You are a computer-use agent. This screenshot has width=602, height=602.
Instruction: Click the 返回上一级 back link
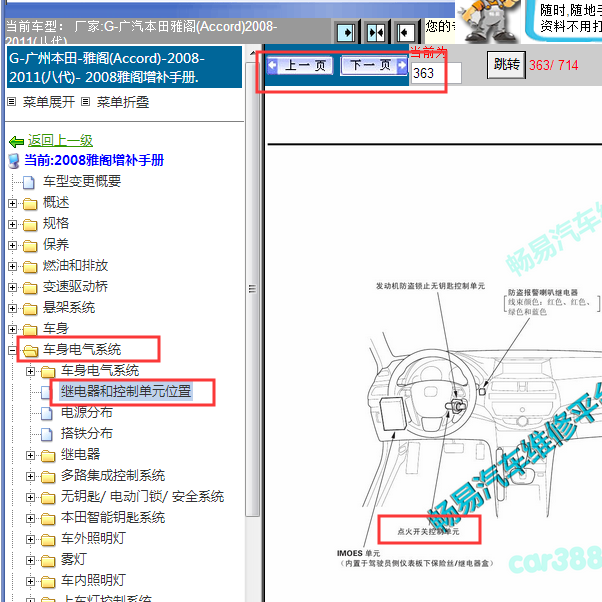60,141
